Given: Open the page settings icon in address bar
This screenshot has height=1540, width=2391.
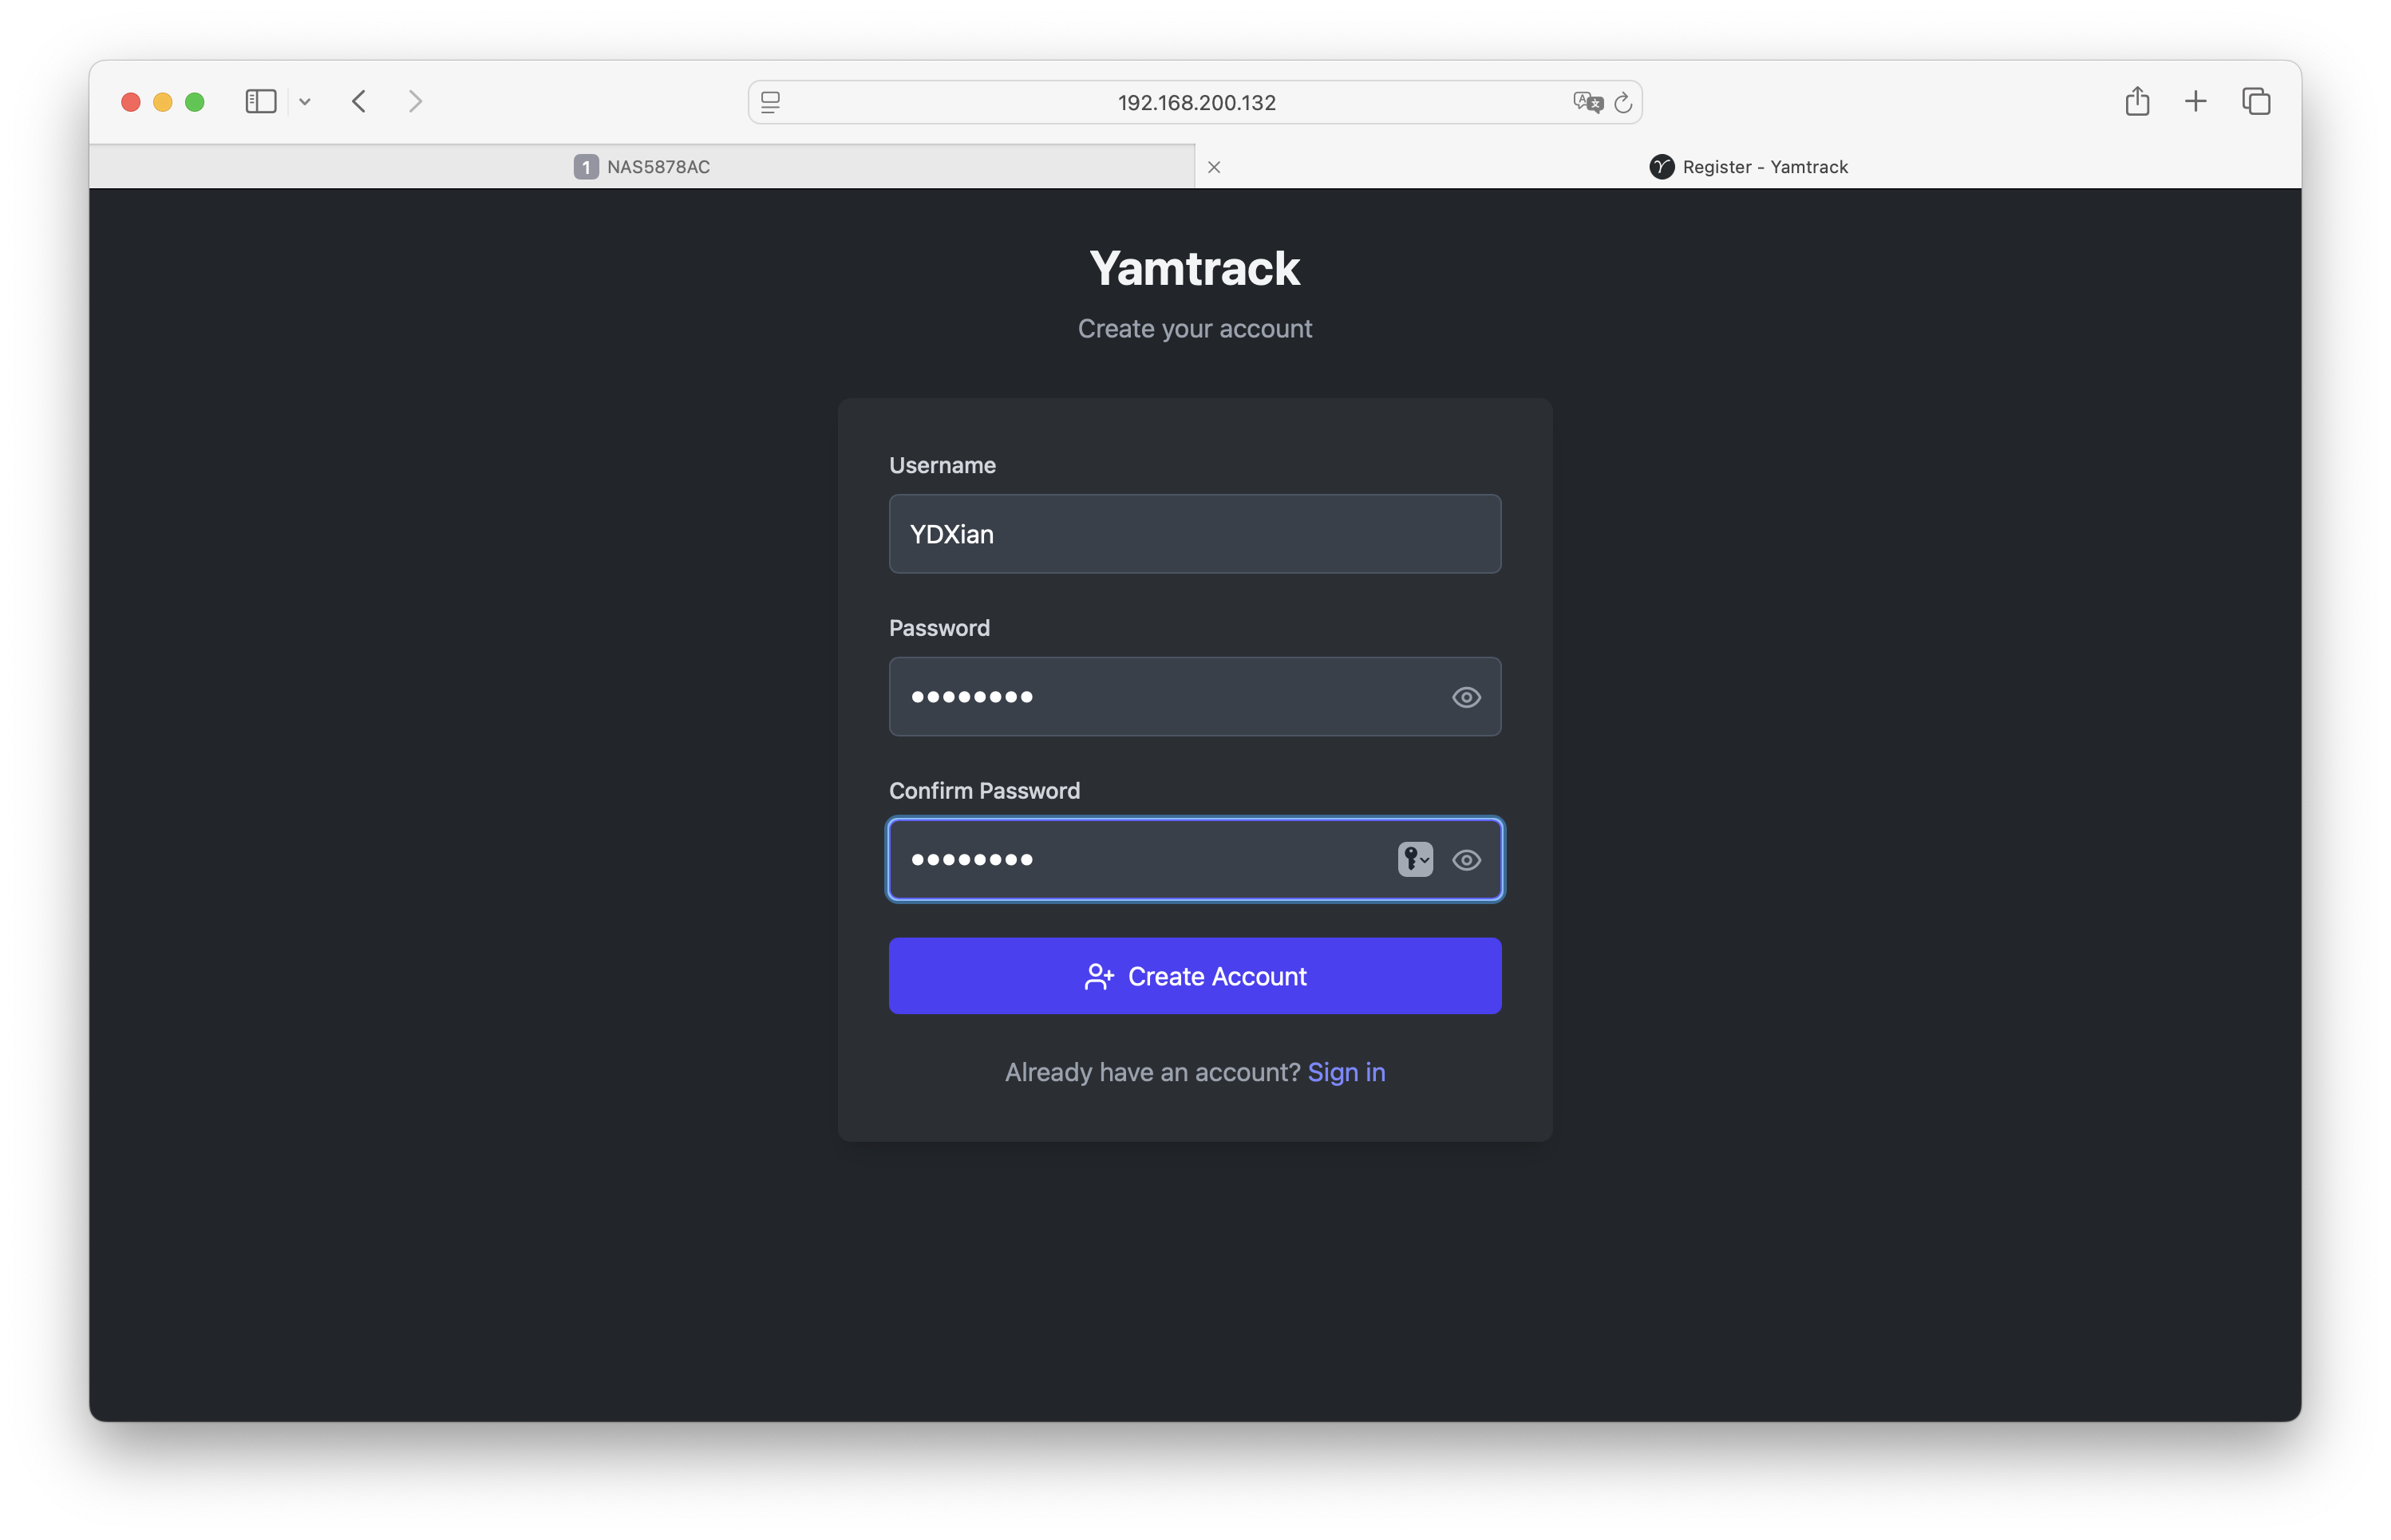Looking at the screenshot, I should tap(770, 102).
